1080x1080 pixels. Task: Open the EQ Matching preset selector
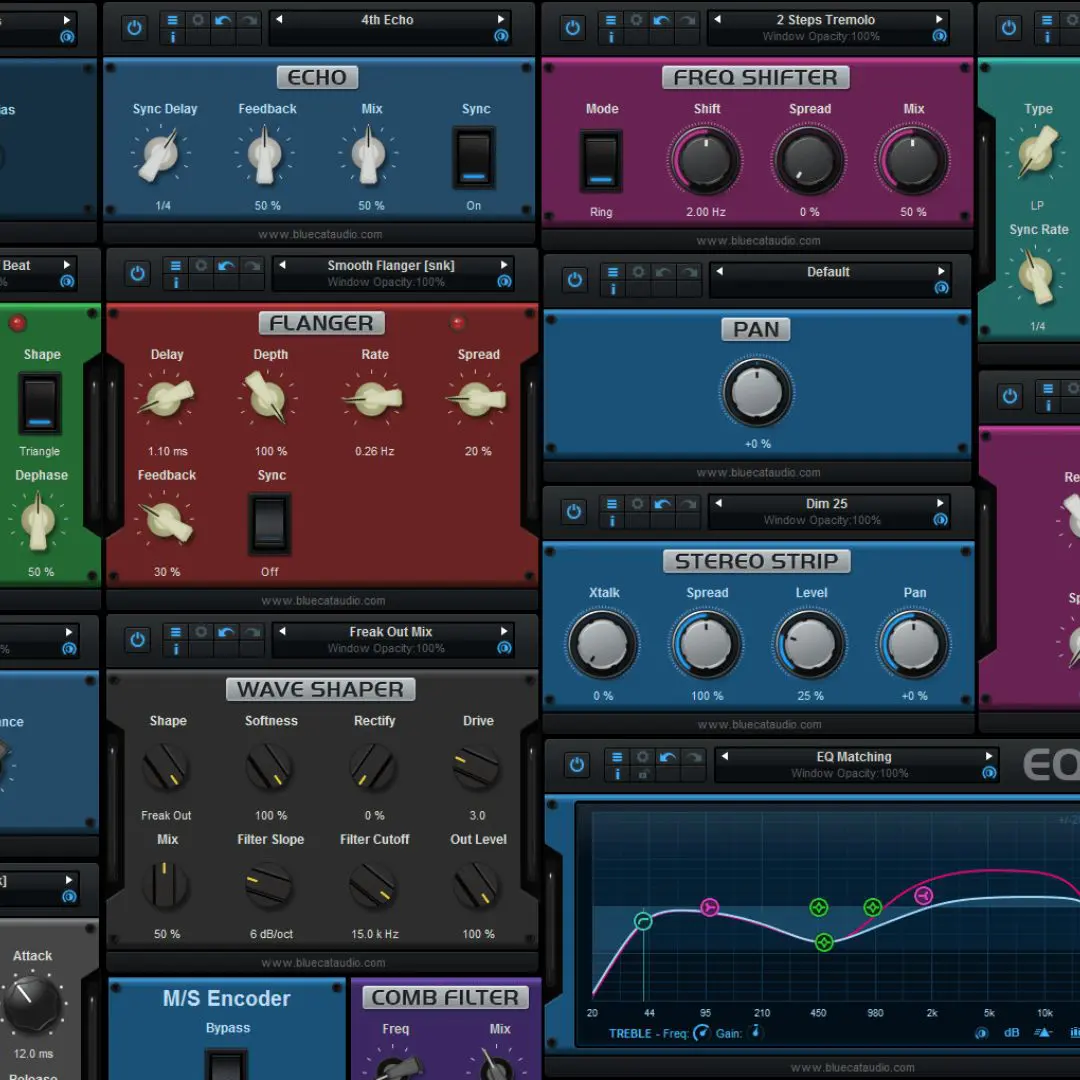[x=856, y=765]
